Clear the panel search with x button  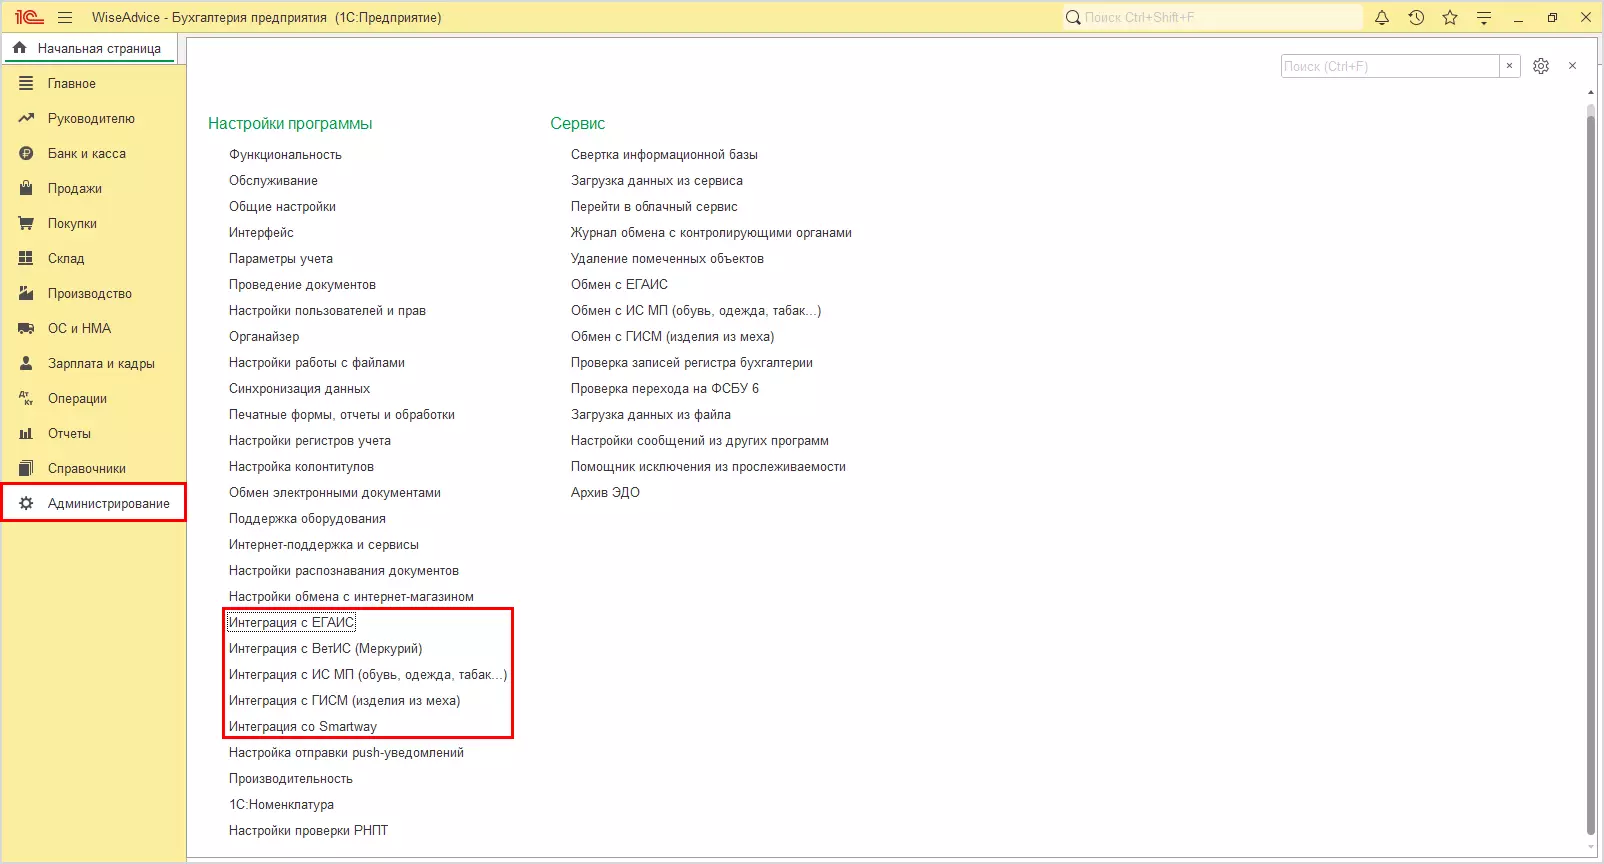tap(1510, 66)
